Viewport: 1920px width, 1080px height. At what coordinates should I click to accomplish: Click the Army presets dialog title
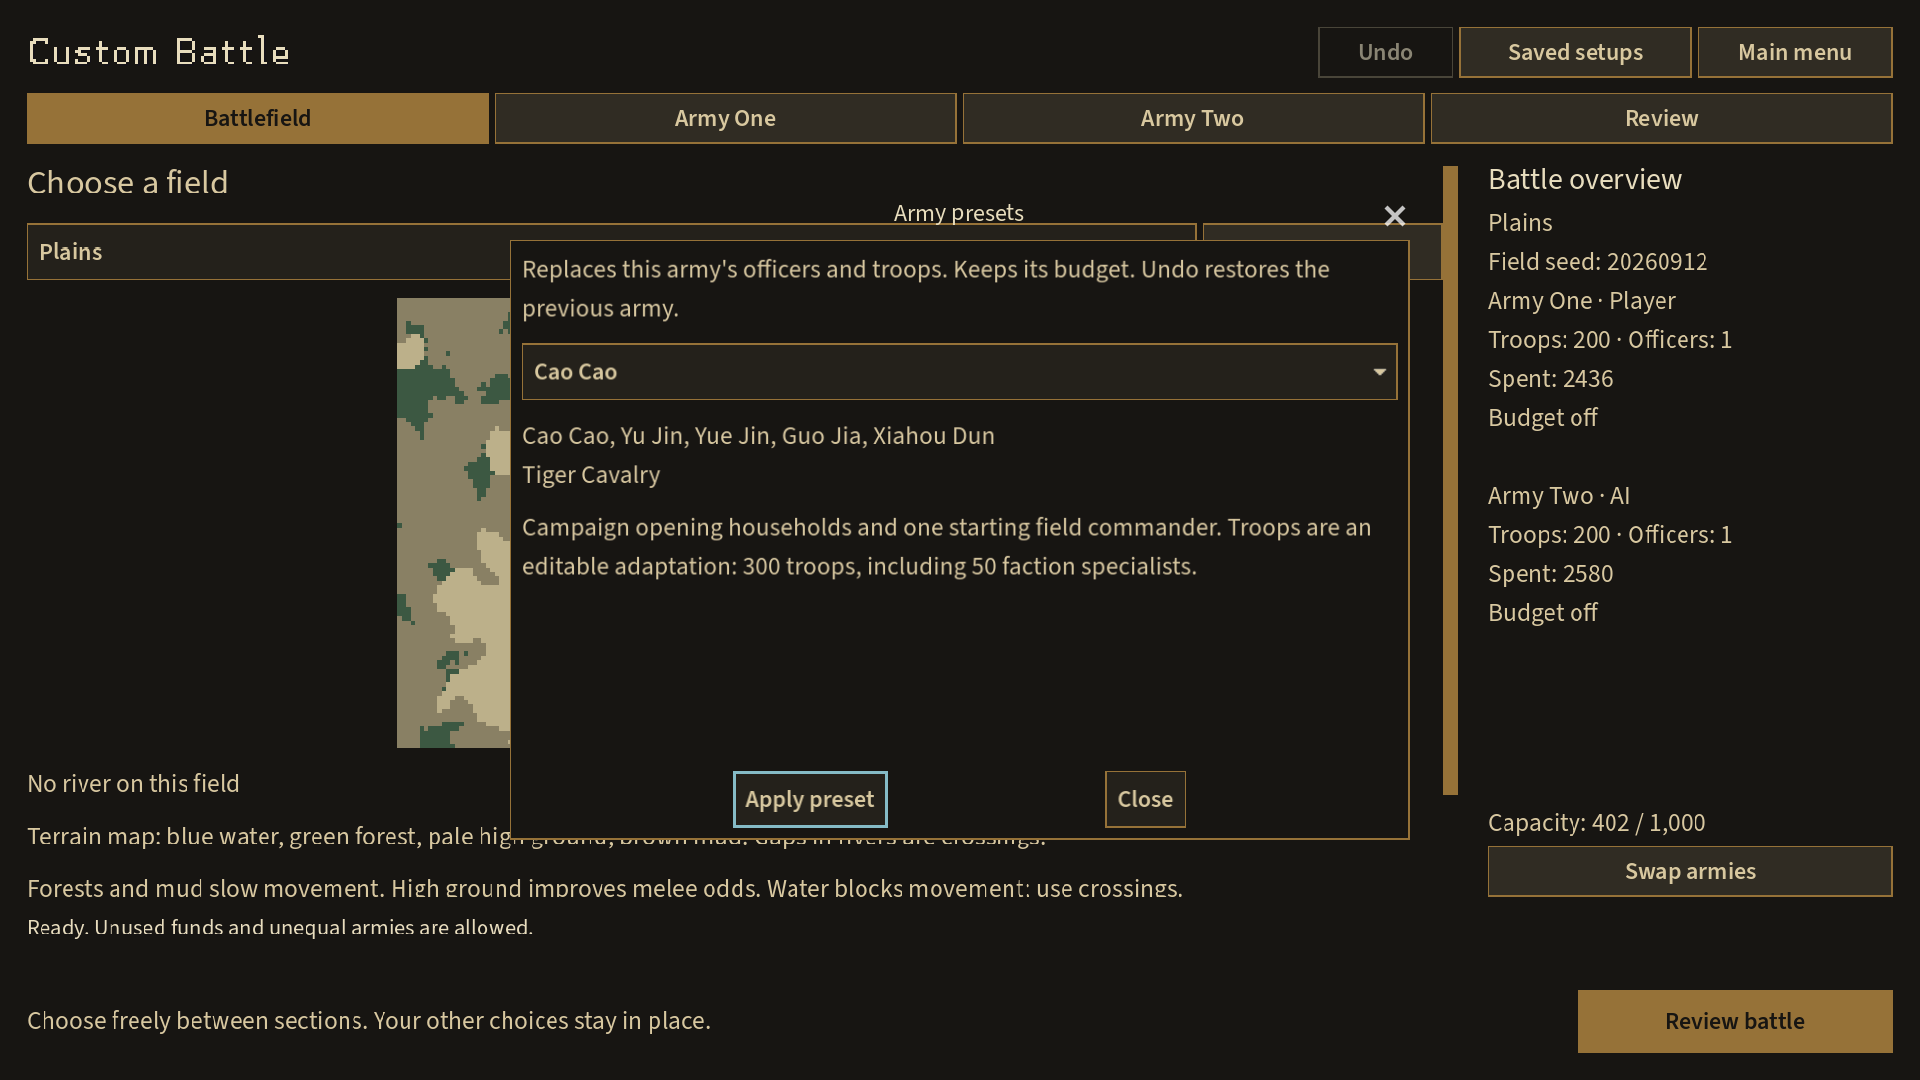coord(958,213)
